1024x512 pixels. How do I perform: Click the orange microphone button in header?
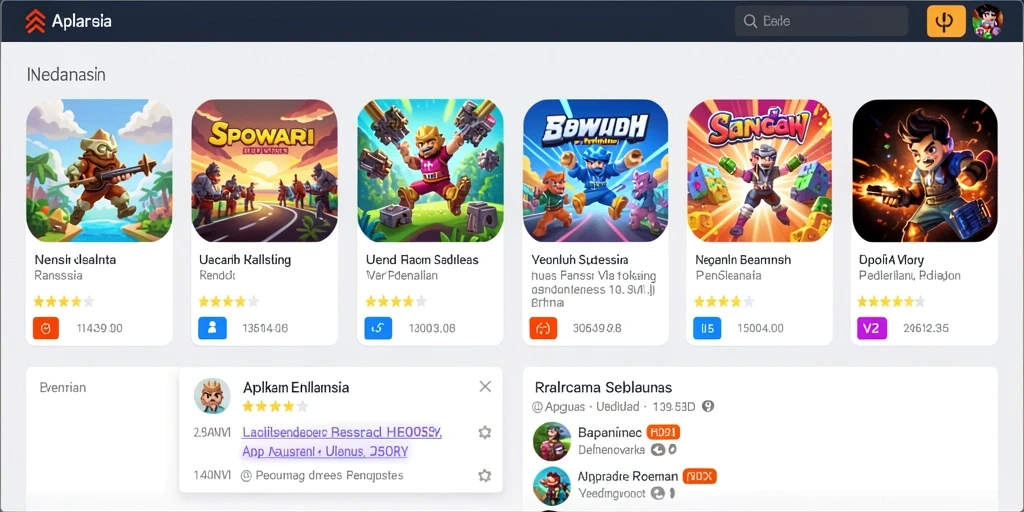pos(946,22)
